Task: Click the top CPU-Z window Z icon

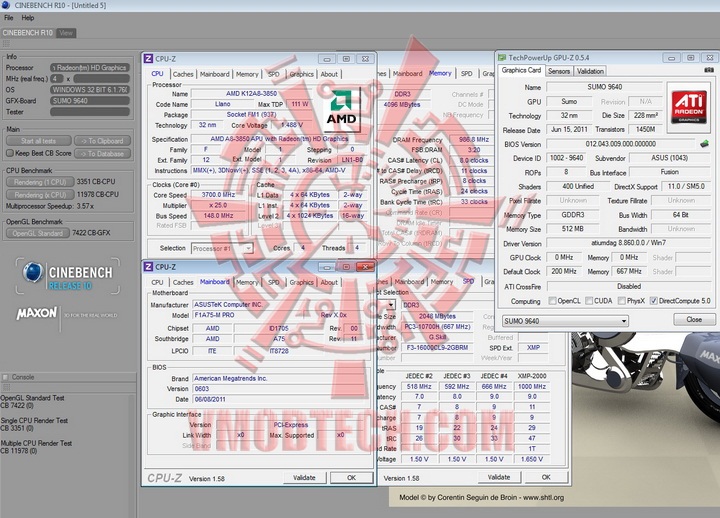Action: pos(148,59)
